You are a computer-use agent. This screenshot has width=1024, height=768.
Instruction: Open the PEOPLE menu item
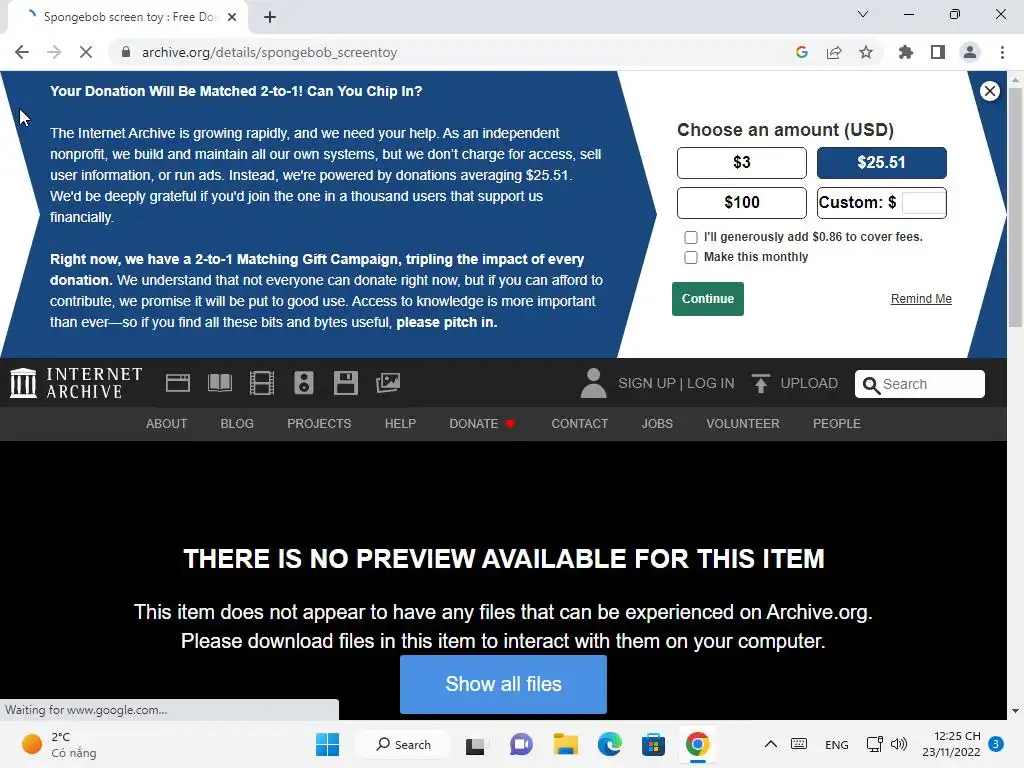(x=837, y=424)
